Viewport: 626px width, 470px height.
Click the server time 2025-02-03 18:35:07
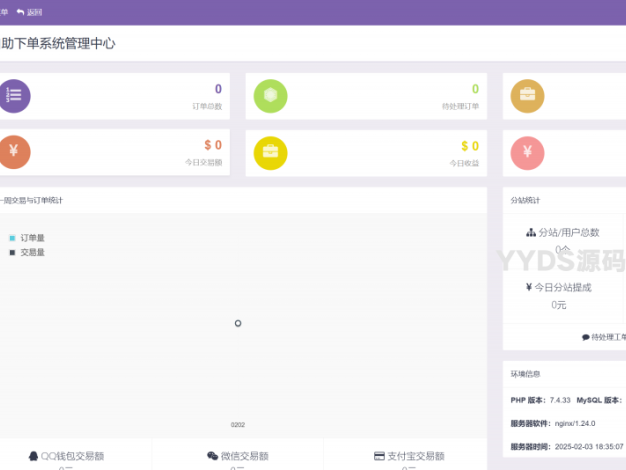[589, 446]
